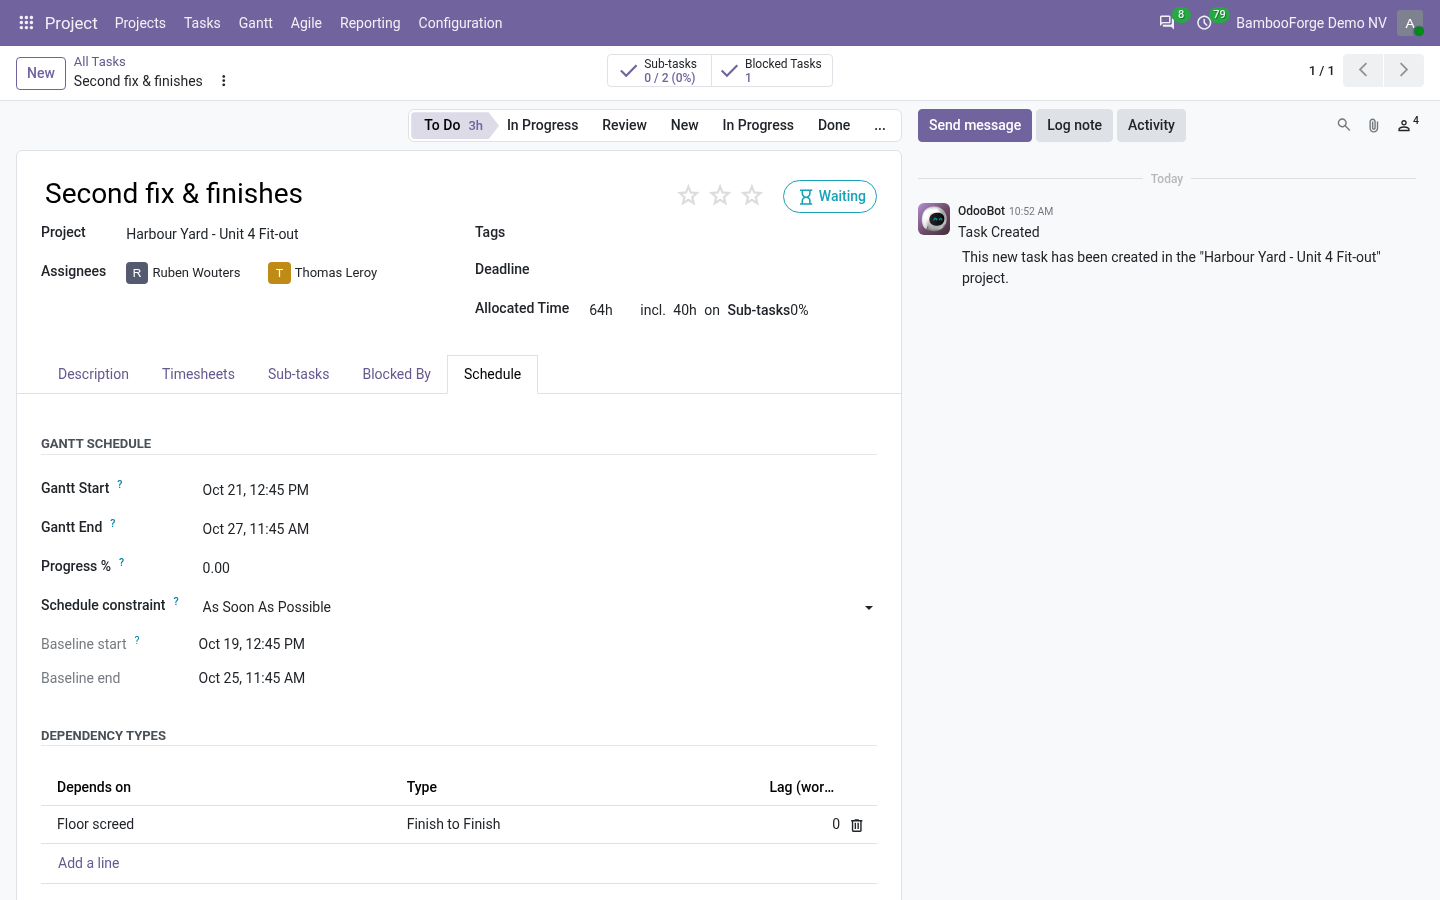Click Add a line link

click(x=89, y=863)
